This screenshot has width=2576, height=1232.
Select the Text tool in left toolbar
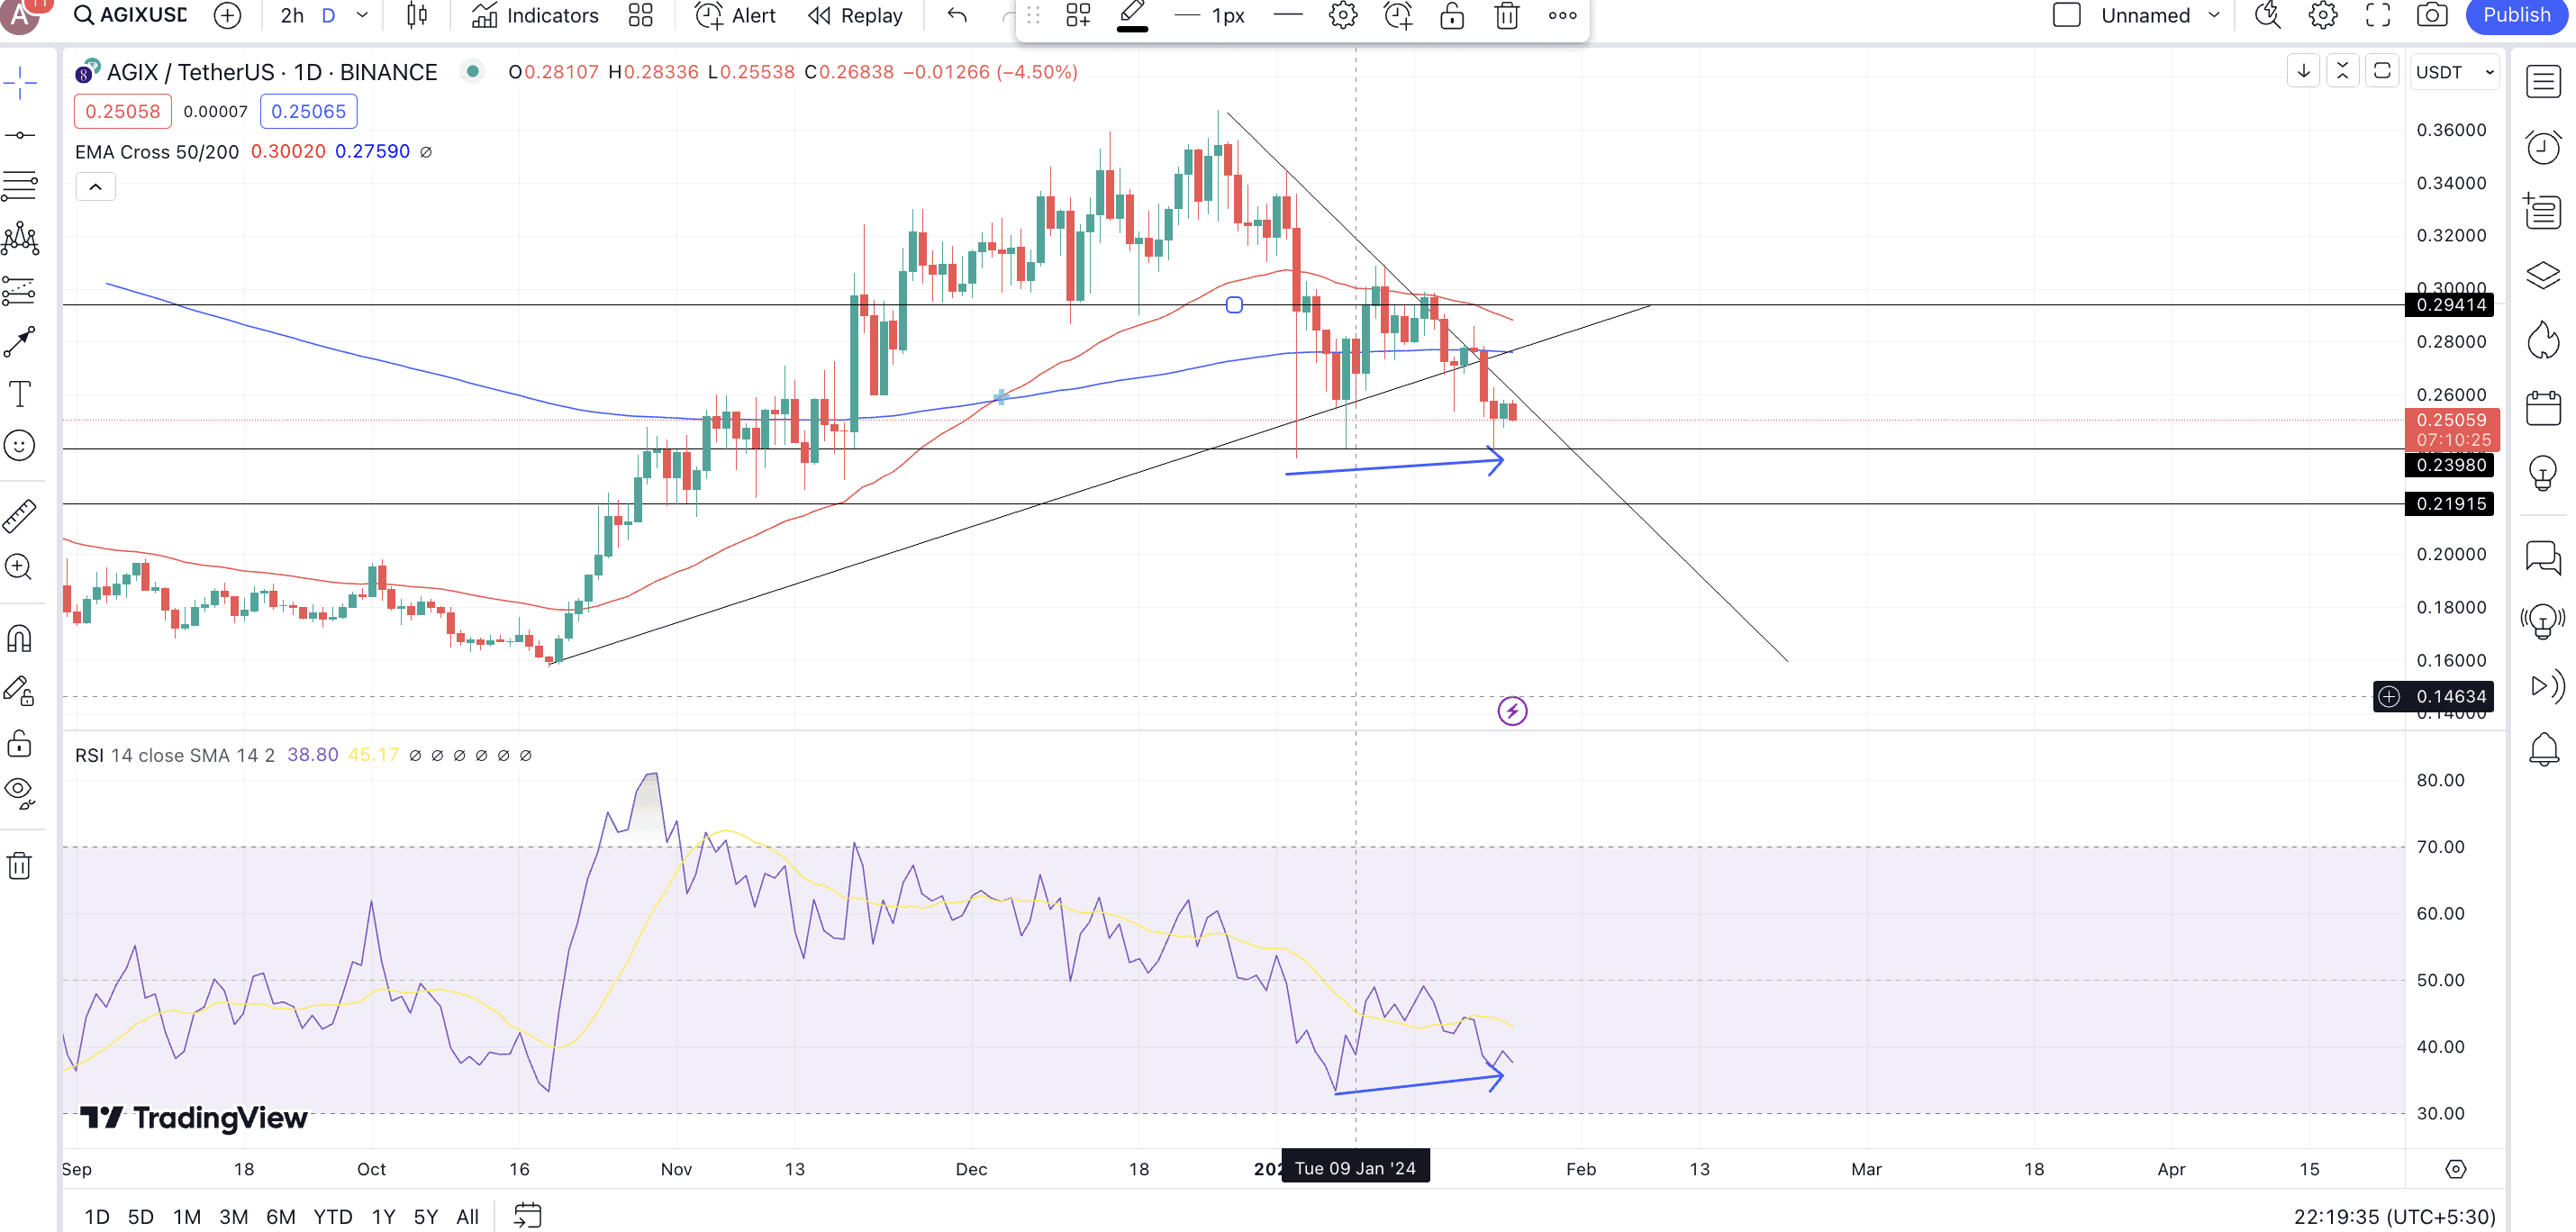pos(20,394)
